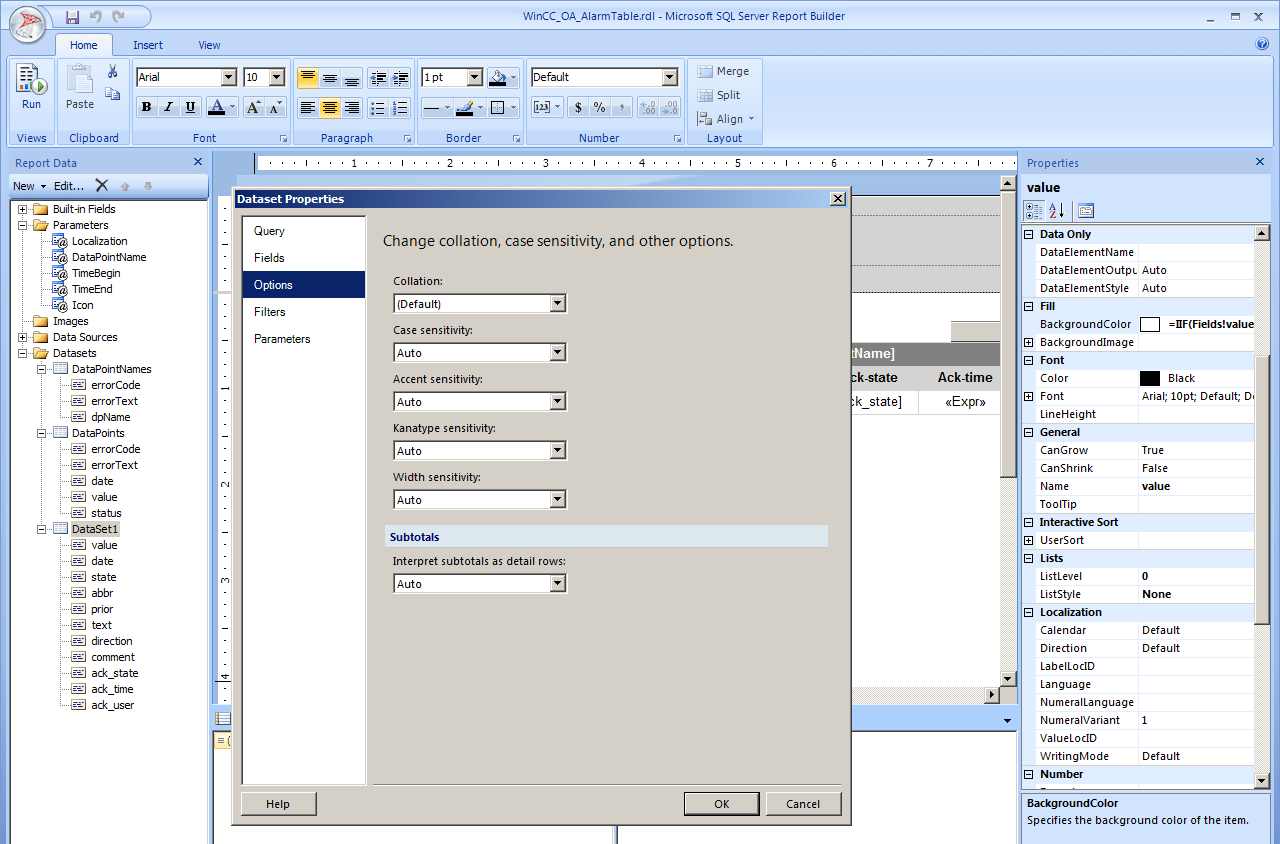The height and width of the screenshot is (844, 1280).
Task: Switch to the Insert ribbon tab
Action: click(x=147, y=45)
